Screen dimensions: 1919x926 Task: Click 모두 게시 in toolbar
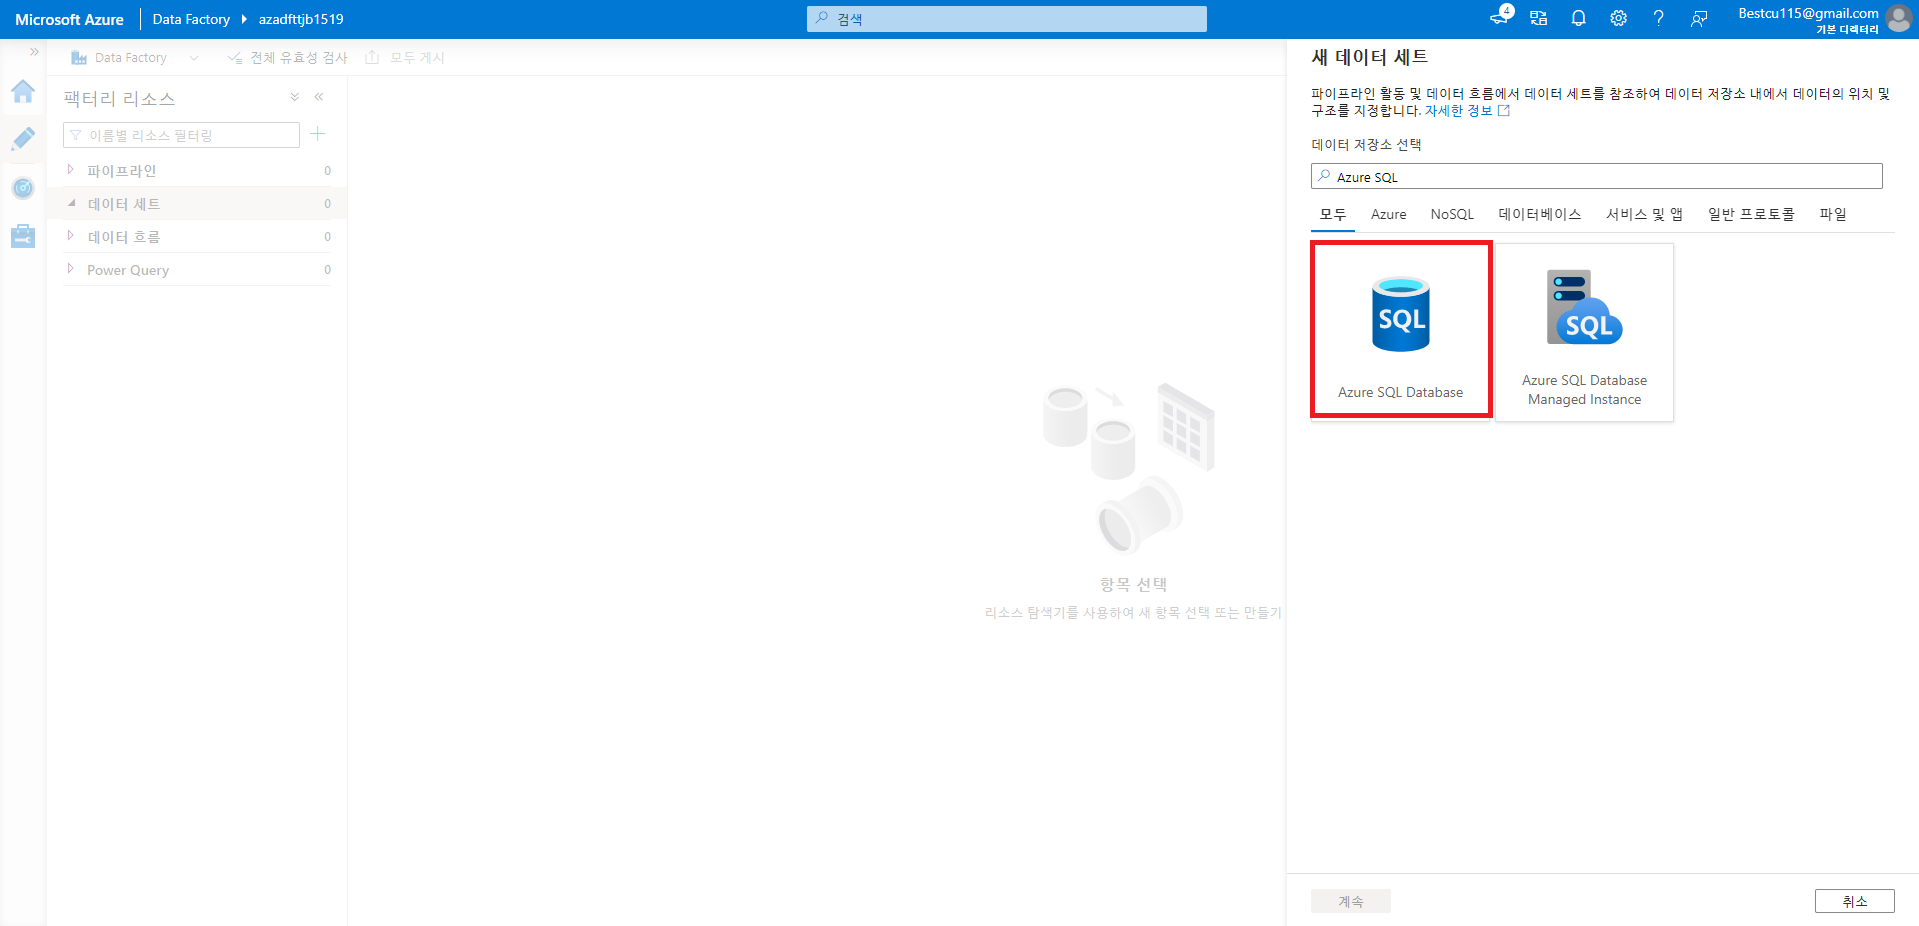405,58
